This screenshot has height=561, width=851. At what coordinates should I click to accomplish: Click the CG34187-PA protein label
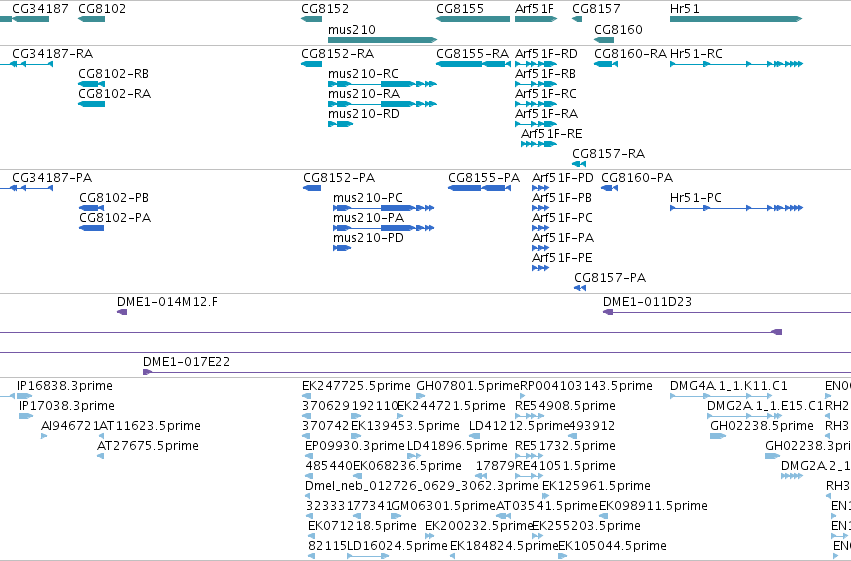(x=52, y=178)
